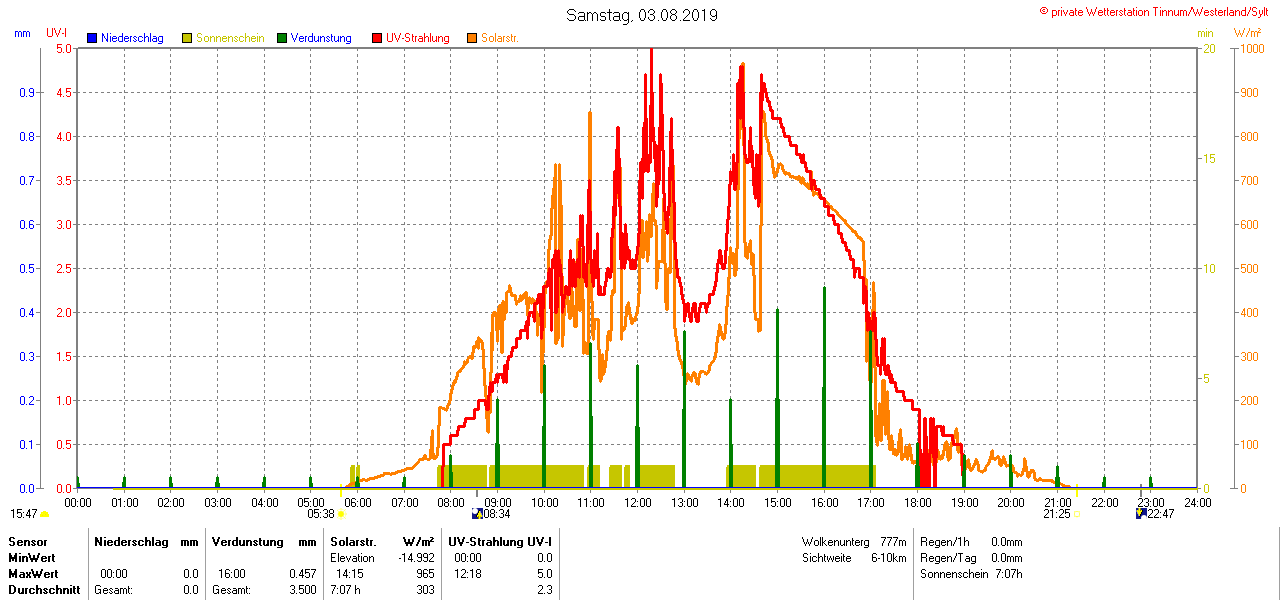The width and height of the screenshot is (1280, 600).
Task: Click the 2.5 label on red UV axis
Action: (x=63, y=268)
